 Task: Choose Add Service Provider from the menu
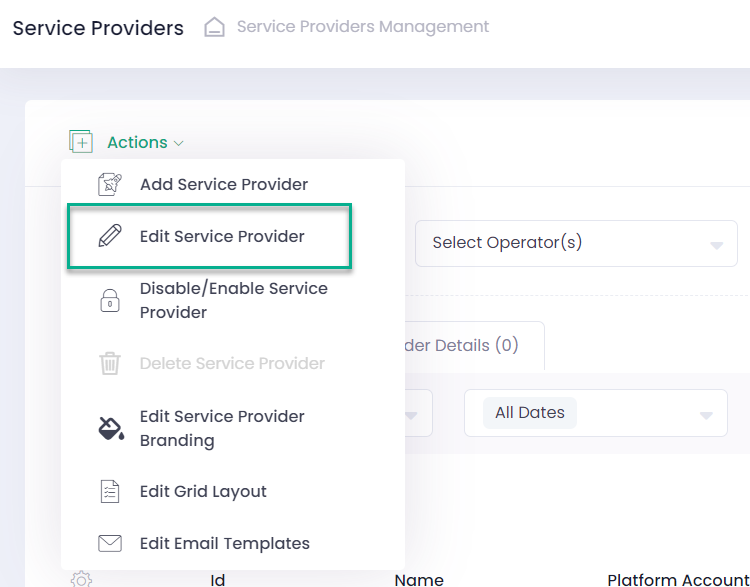(223, 184)
